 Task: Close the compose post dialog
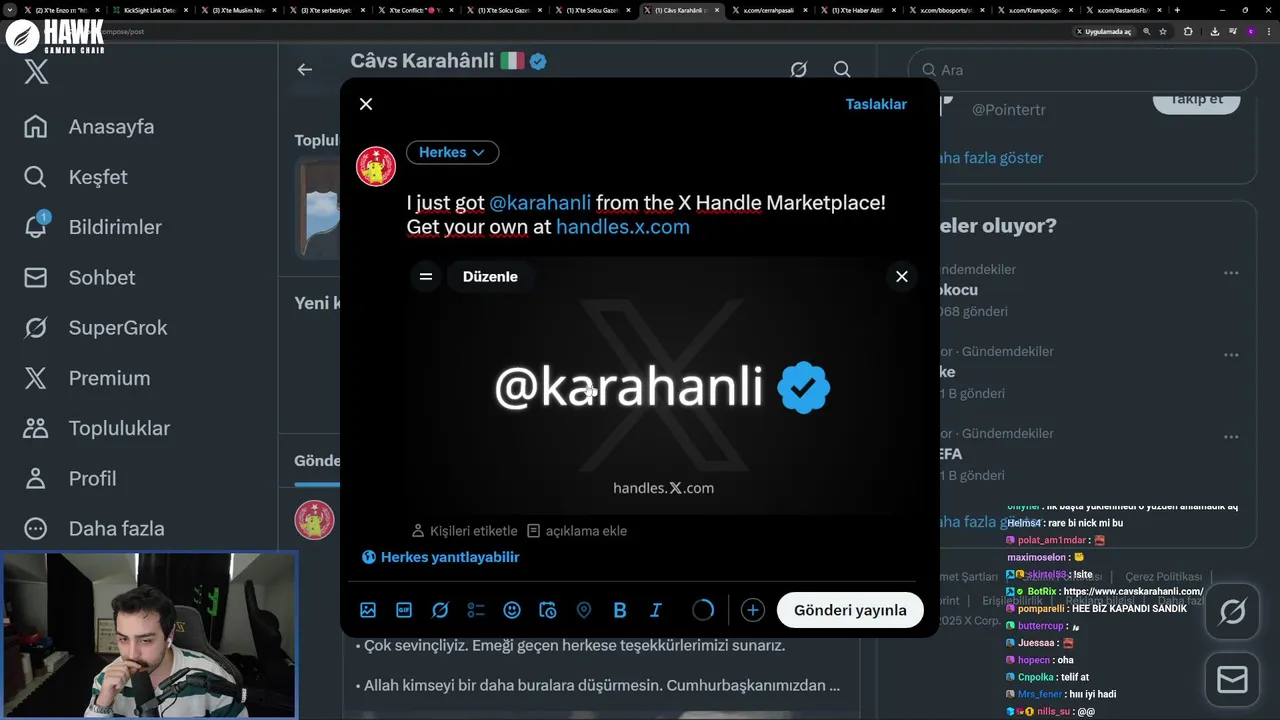point(366,104)
